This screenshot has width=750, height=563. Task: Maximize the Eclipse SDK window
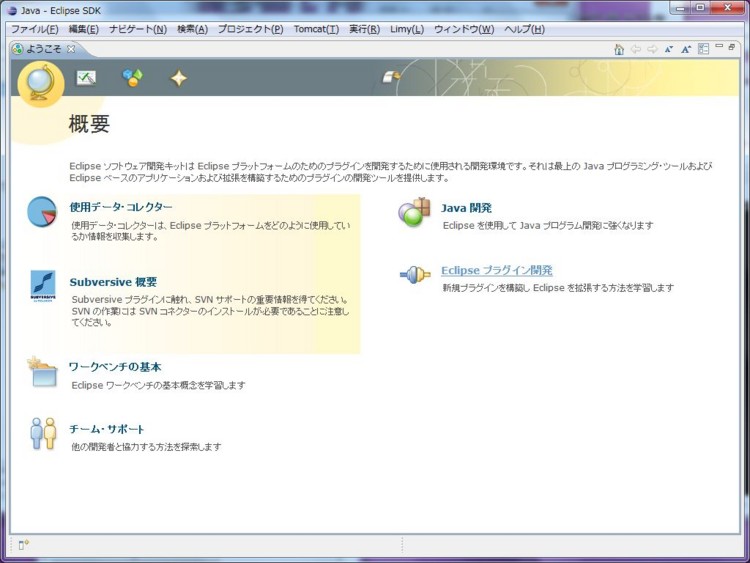pos(700,9)
